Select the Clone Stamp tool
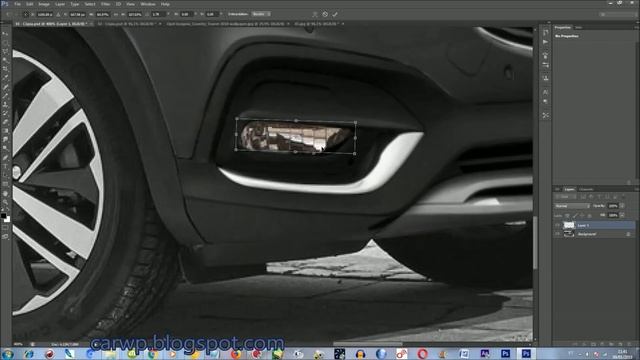 [x=6, y=104]
